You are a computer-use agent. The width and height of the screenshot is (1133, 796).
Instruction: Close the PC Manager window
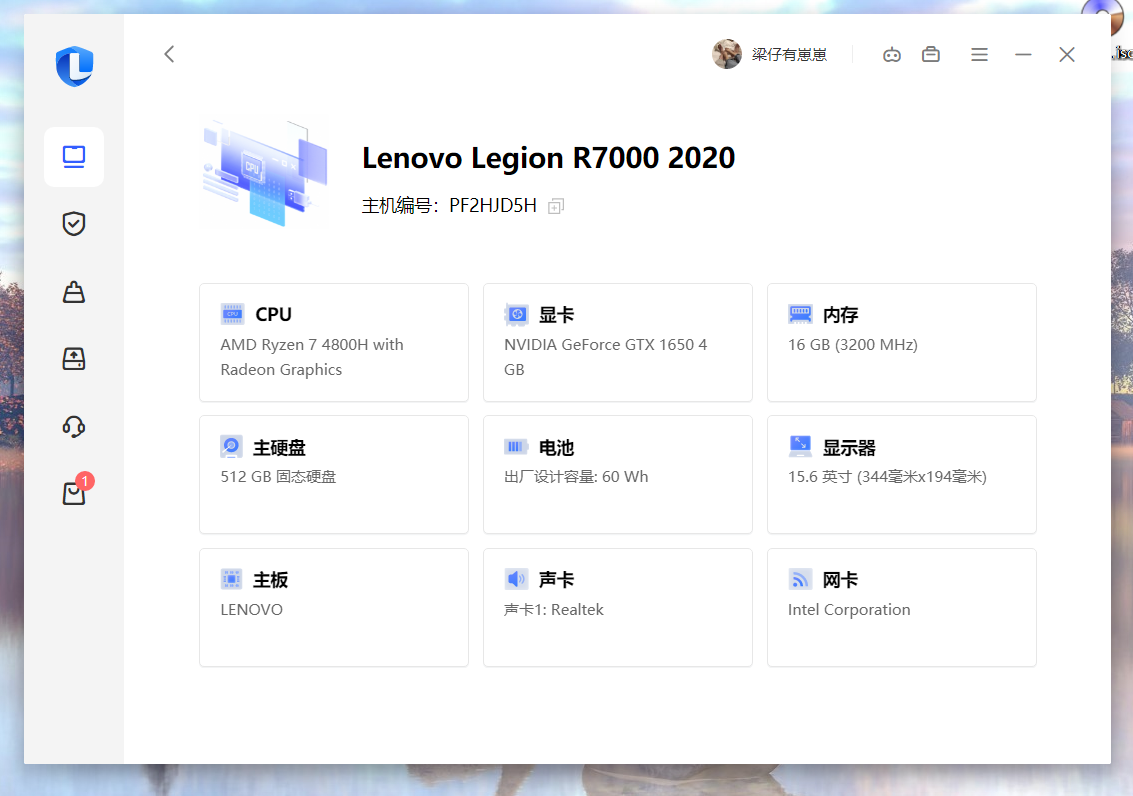click(1067, 54)
